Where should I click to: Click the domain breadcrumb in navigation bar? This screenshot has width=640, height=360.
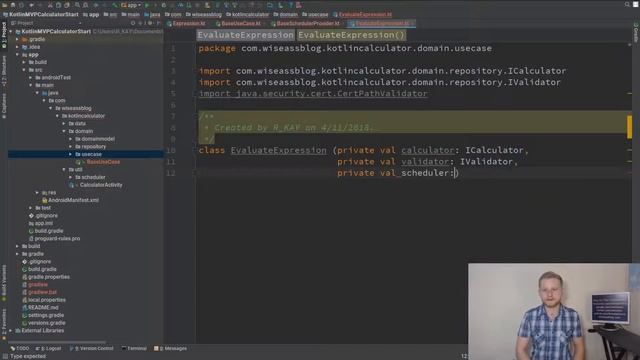point(286,14)
